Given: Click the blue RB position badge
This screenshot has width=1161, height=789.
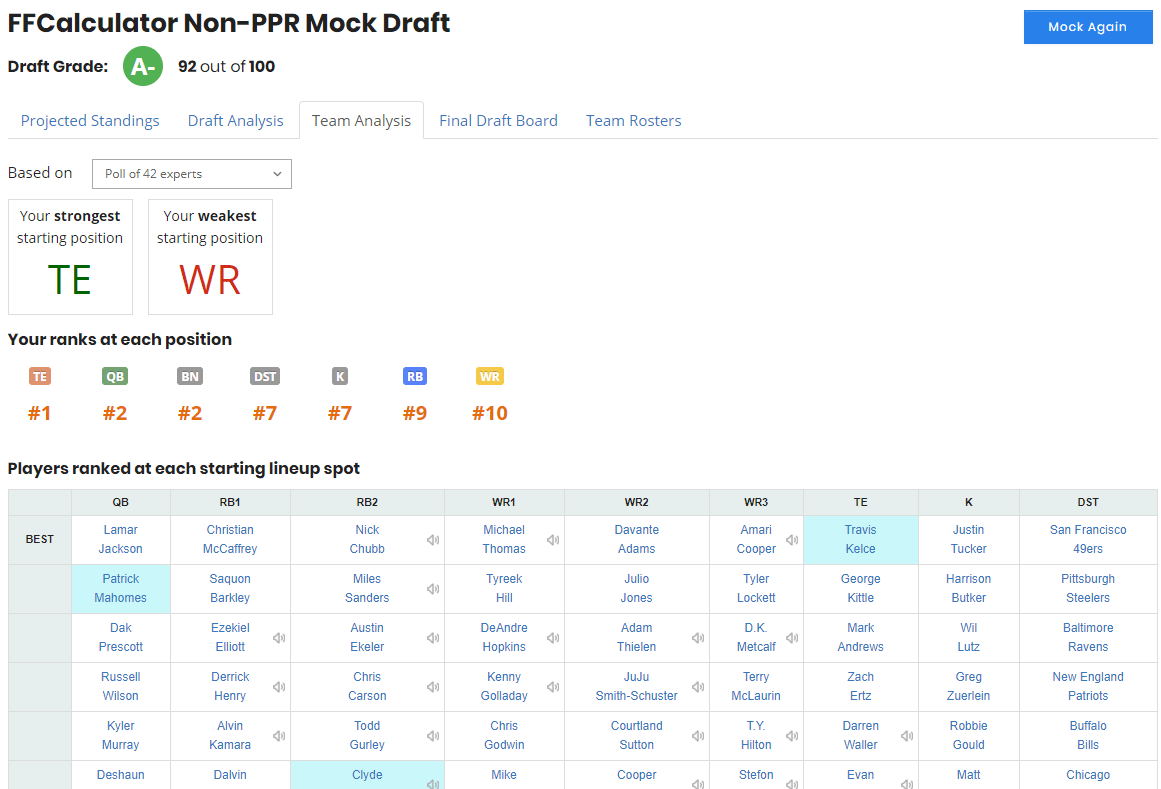Looking at the screenshot, I should [415, 377].
